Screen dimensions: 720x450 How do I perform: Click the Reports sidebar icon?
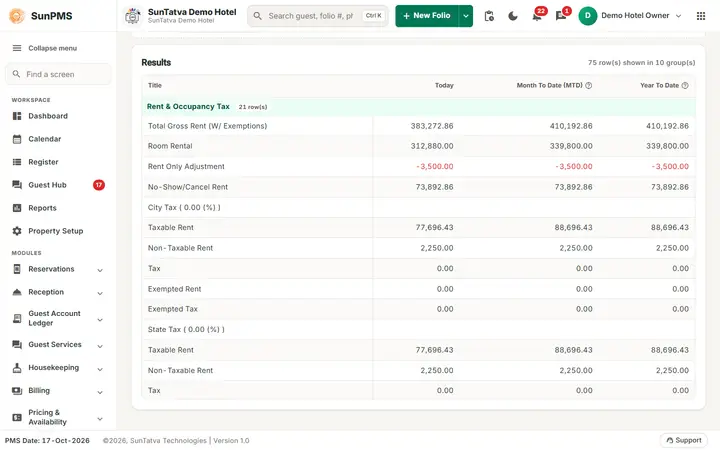(17, 208)
